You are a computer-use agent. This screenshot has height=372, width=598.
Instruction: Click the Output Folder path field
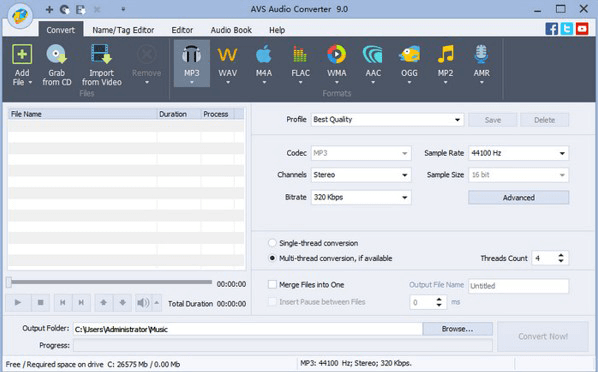[x=248, y=329]
